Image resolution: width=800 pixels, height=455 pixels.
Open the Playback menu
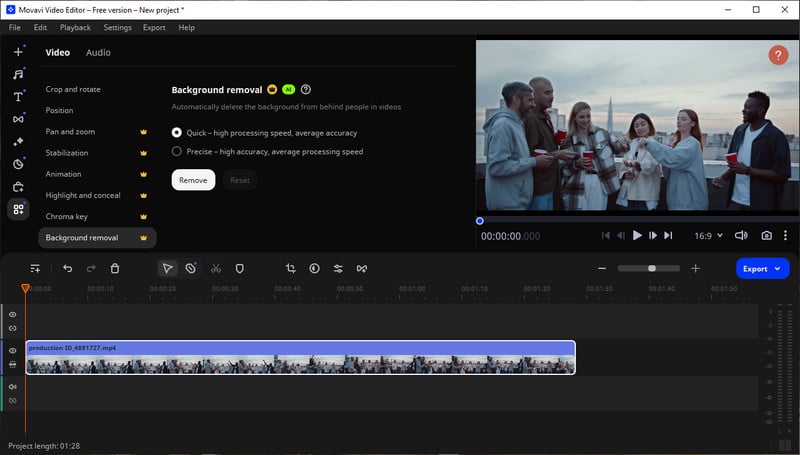(75, 28)
